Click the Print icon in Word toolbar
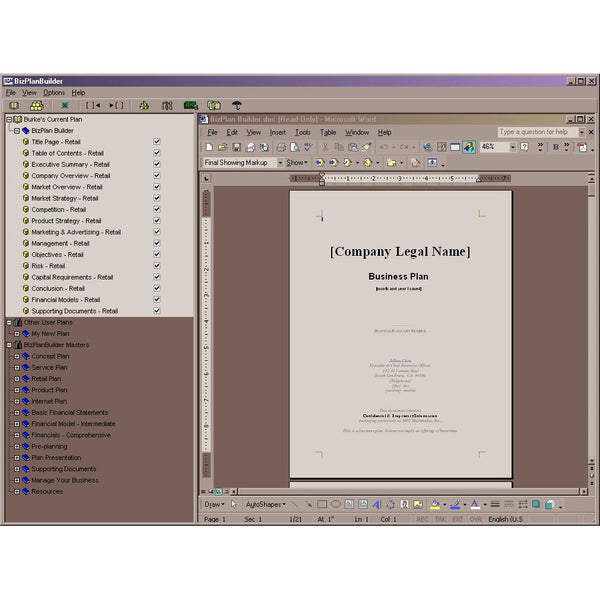This screenshot has height=600, width=600. click(281, 147)
